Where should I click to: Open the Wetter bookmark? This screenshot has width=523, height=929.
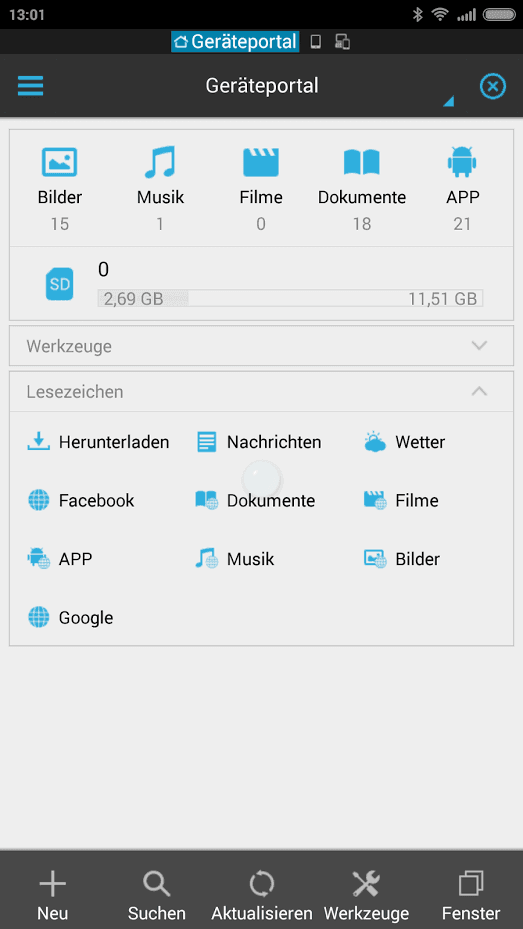405,442
